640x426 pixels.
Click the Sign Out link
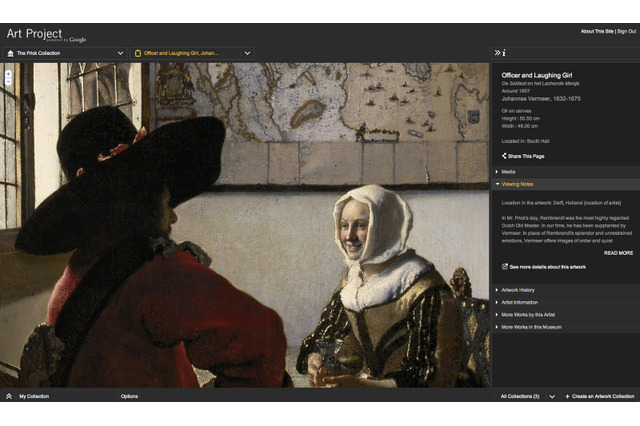pyautogui.click(x=626, y=31)
